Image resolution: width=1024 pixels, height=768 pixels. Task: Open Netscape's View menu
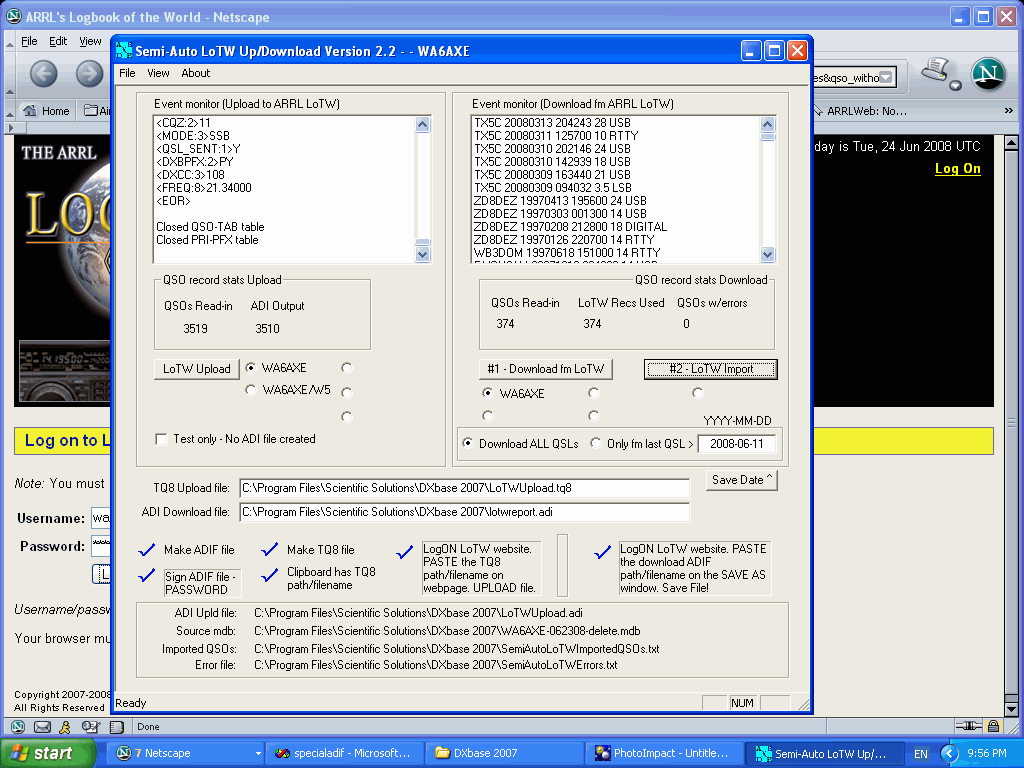[90, 41]
